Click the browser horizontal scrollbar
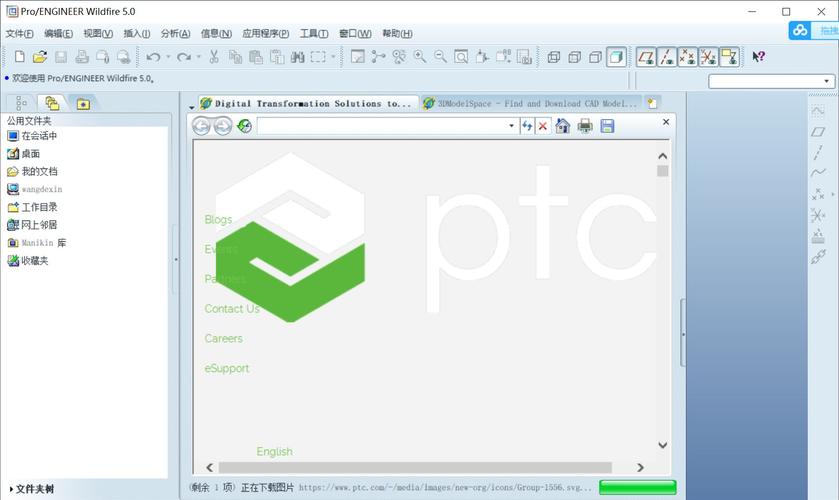 click(x=415, y=467)
